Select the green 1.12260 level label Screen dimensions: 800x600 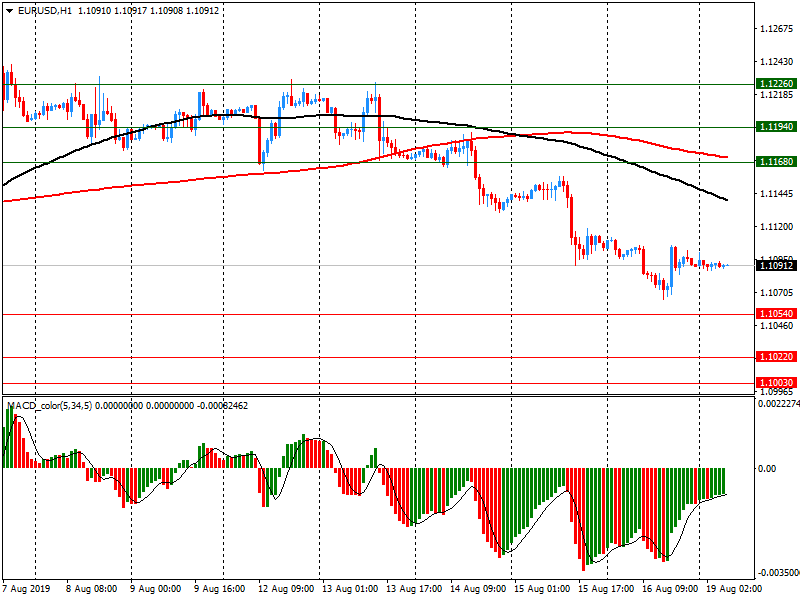[x=776, y=84]
